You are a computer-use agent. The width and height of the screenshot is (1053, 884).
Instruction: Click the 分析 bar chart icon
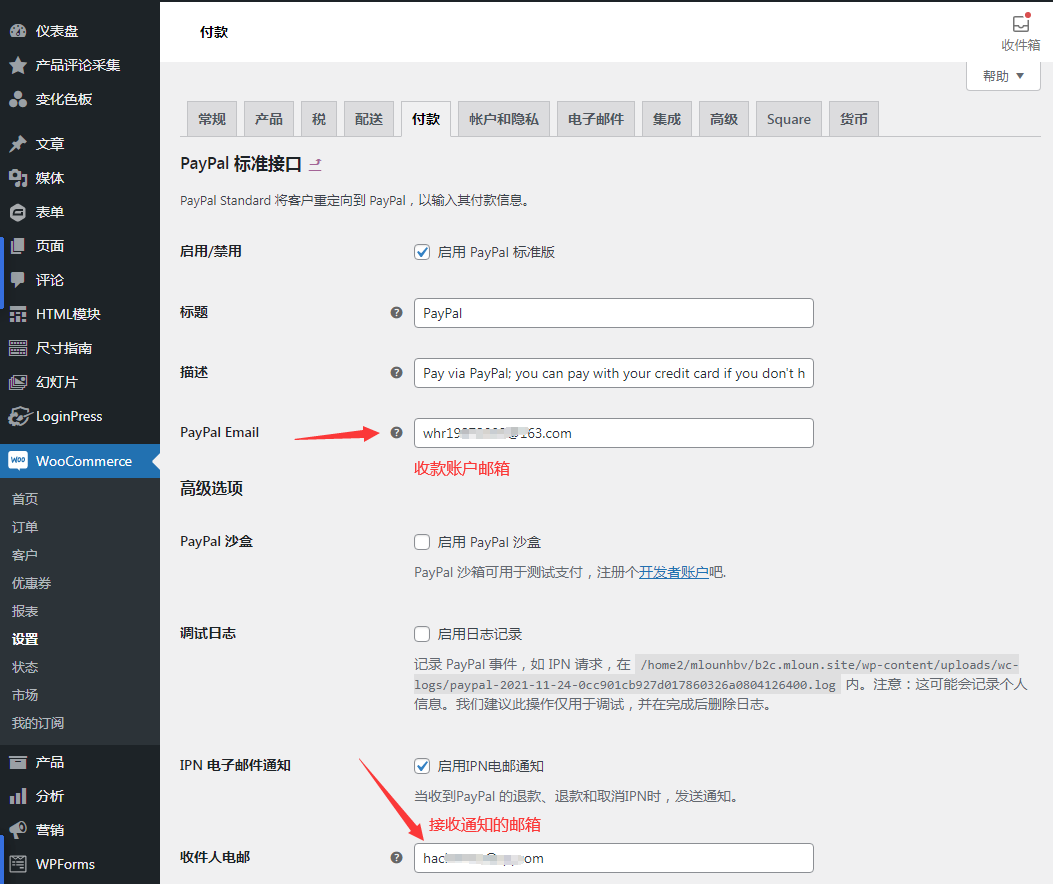pyautogui.click(x=18, y=796)
